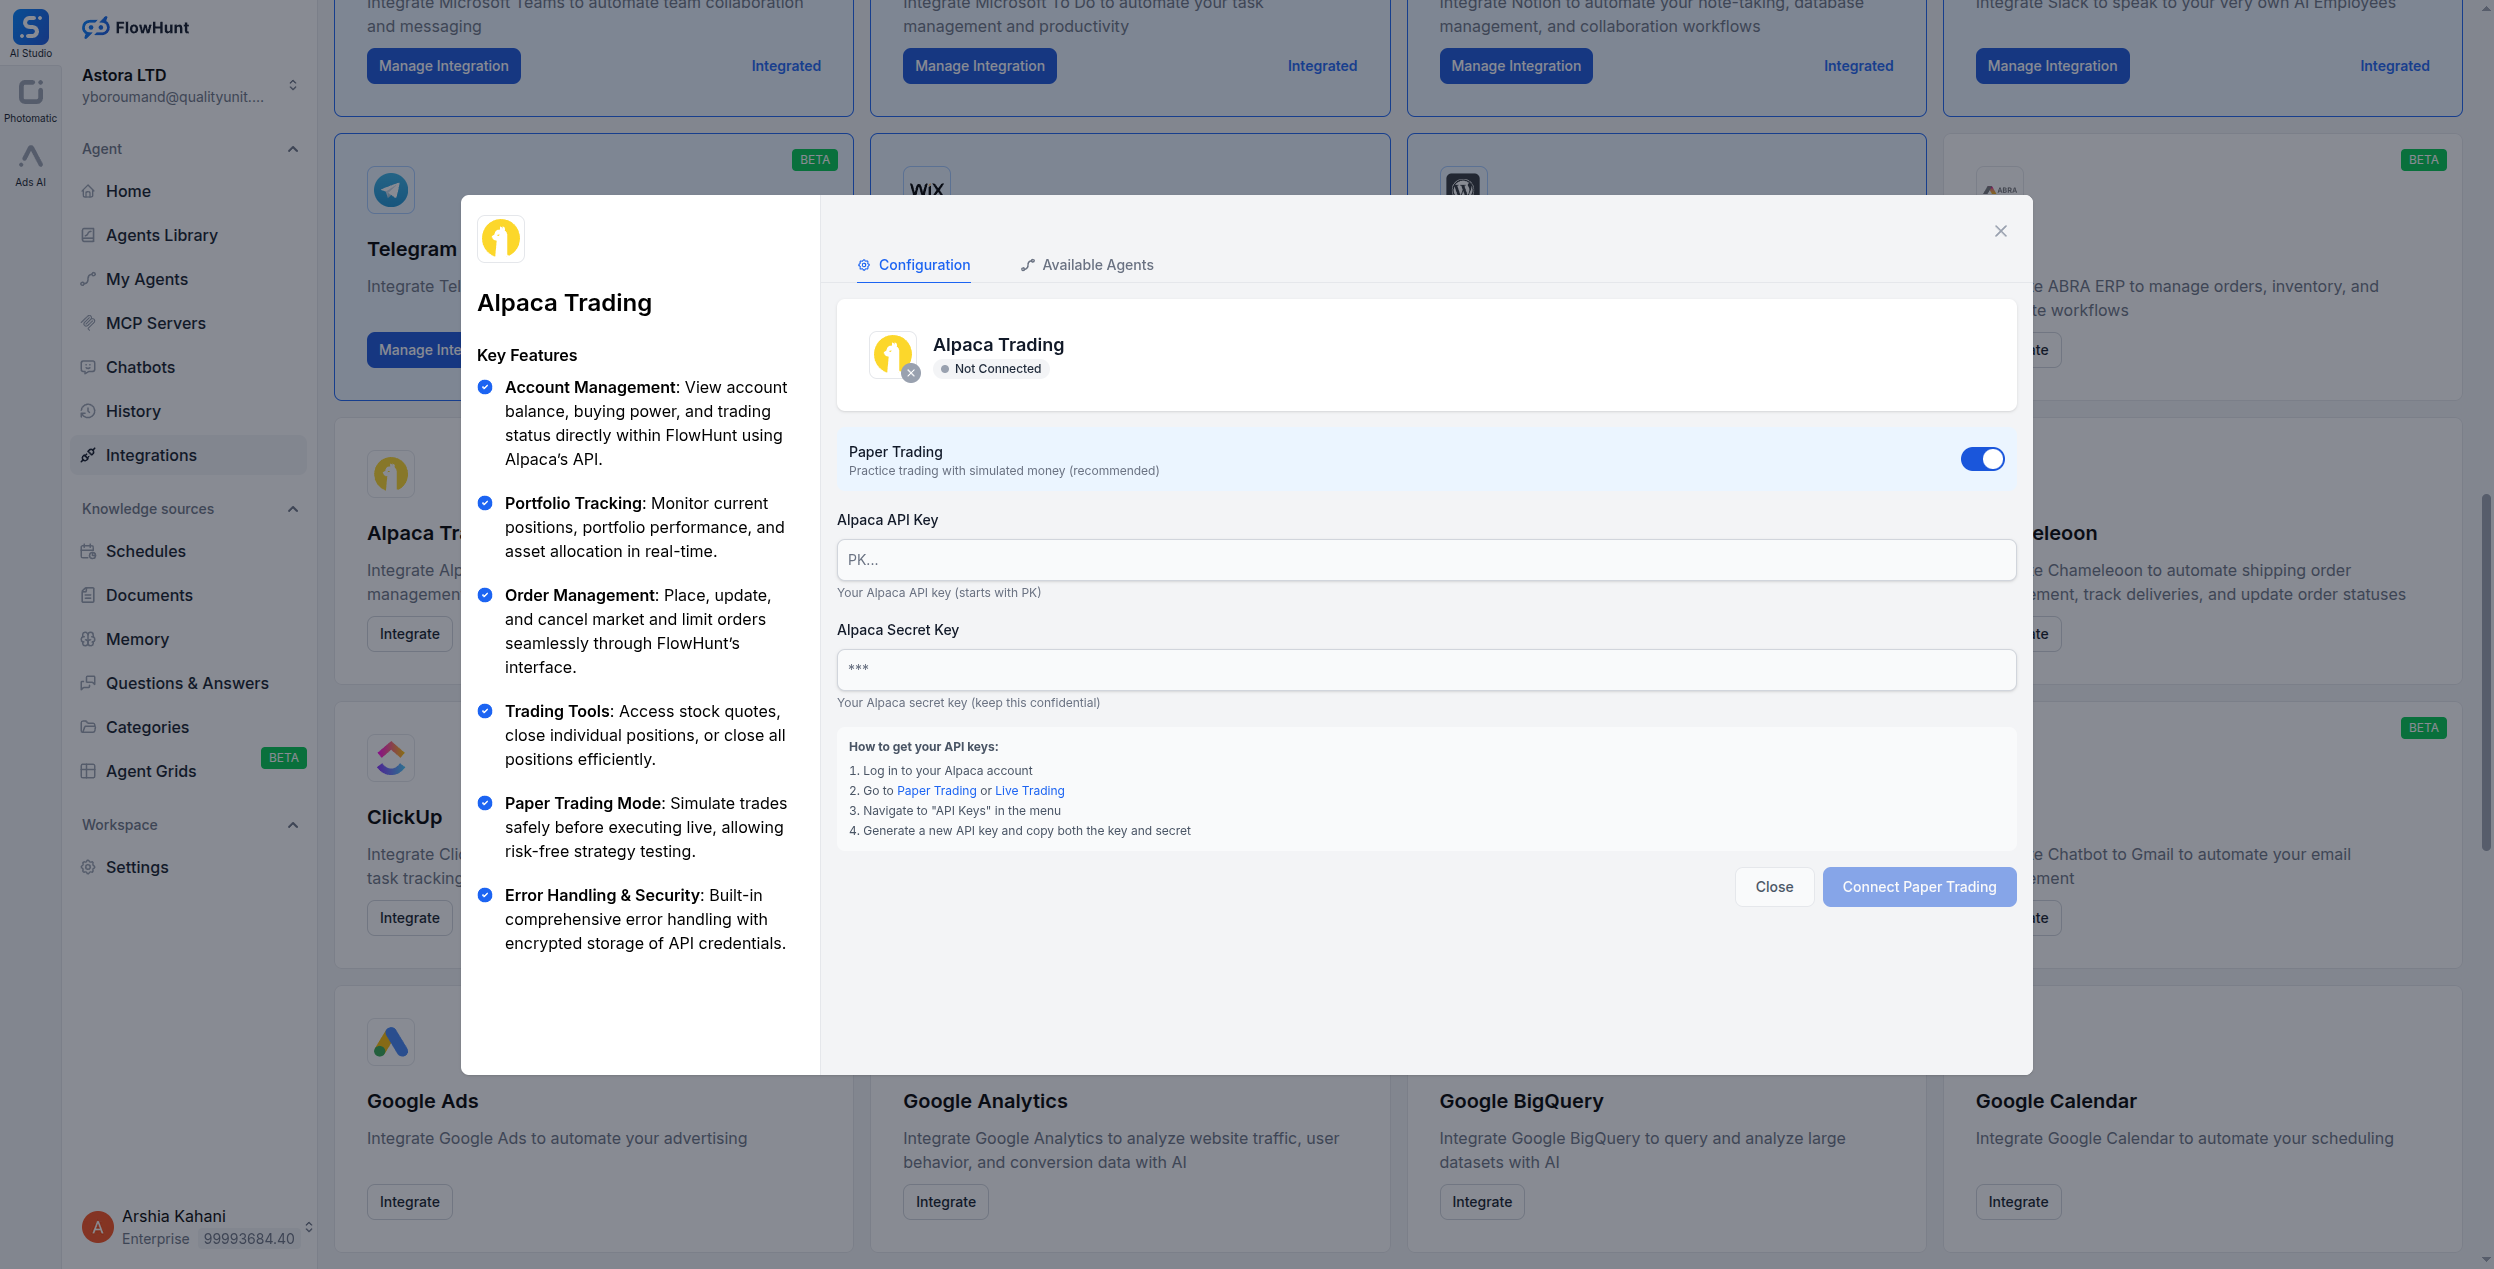Open the Telegram integration icon

391,189
